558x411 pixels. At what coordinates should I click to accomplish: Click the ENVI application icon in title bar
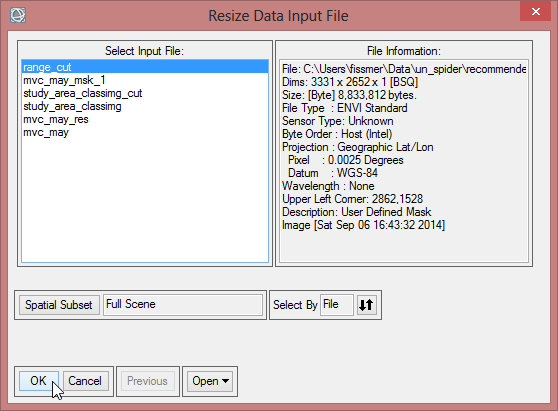tap(18, 15)
